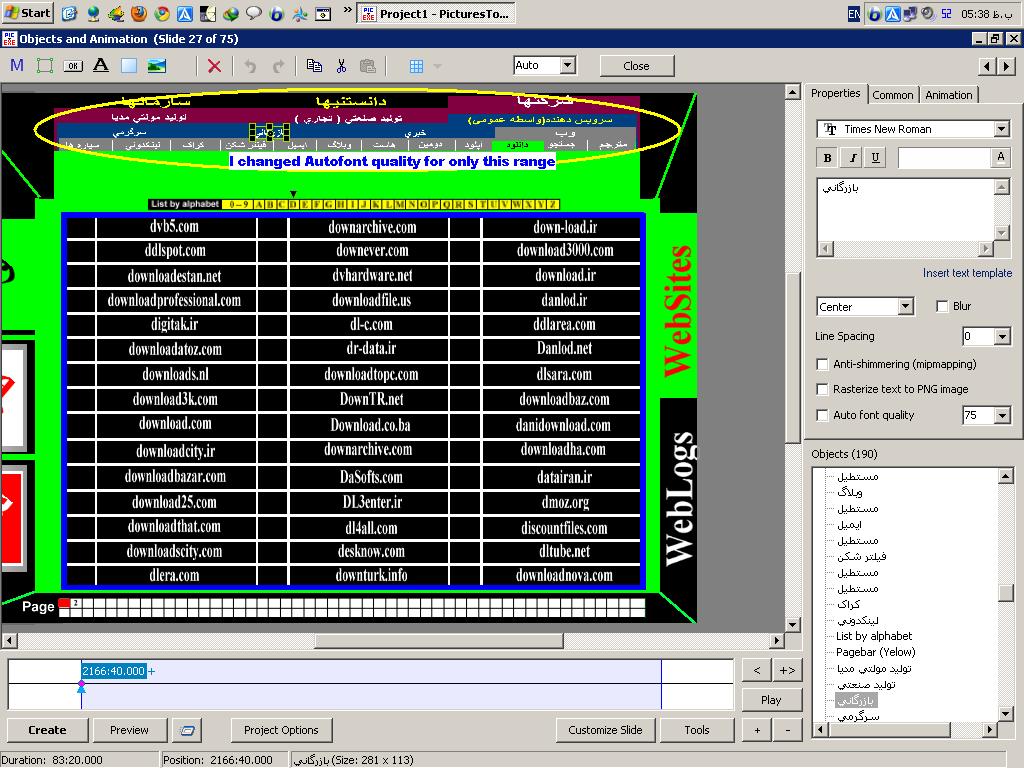The width and height of the screenshot is (1024, 768).
Task: Click the Customize Slide button
Action: point(605,730)
